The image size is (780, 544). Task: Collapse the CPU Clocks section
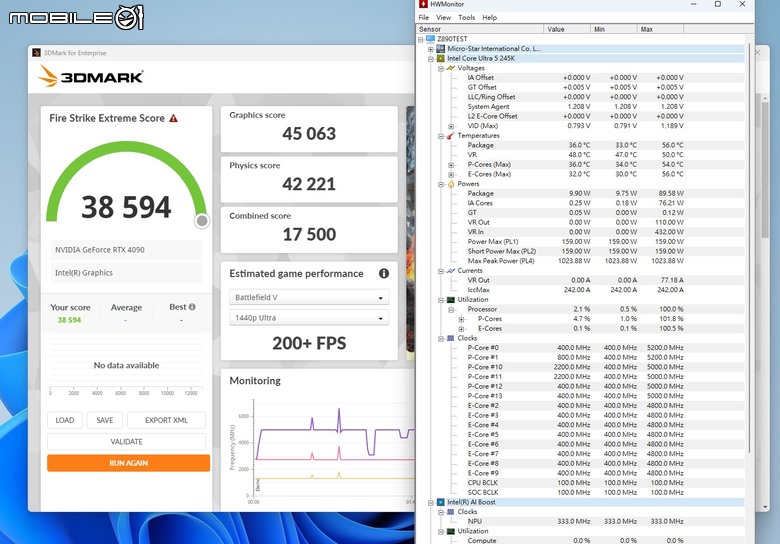(x=441, y=339)
